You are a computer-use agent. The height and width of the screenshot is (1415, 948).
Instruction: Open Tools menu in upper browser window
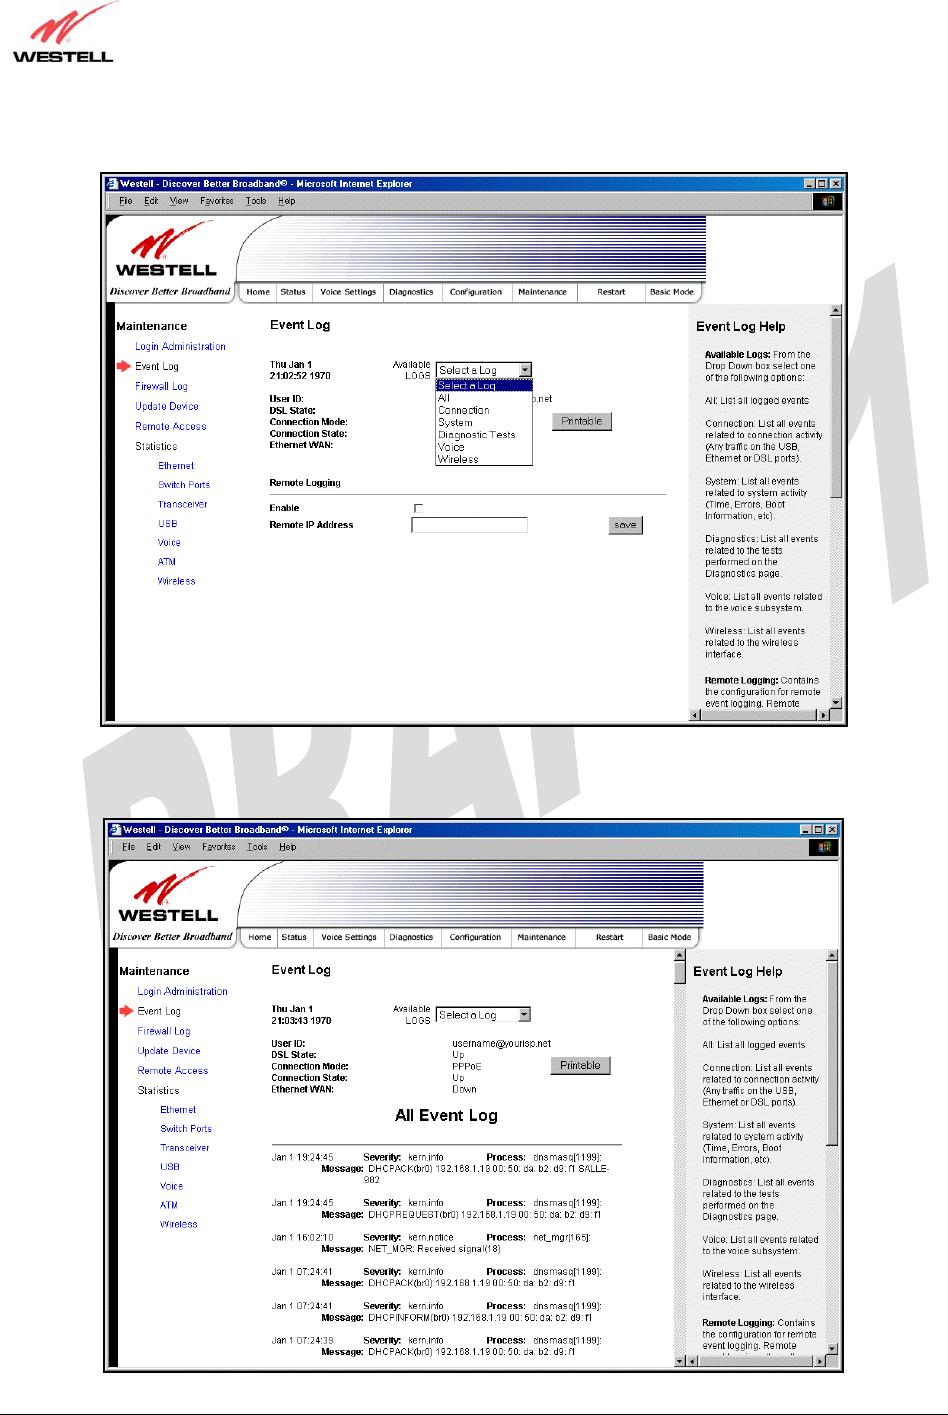[256, 201]
